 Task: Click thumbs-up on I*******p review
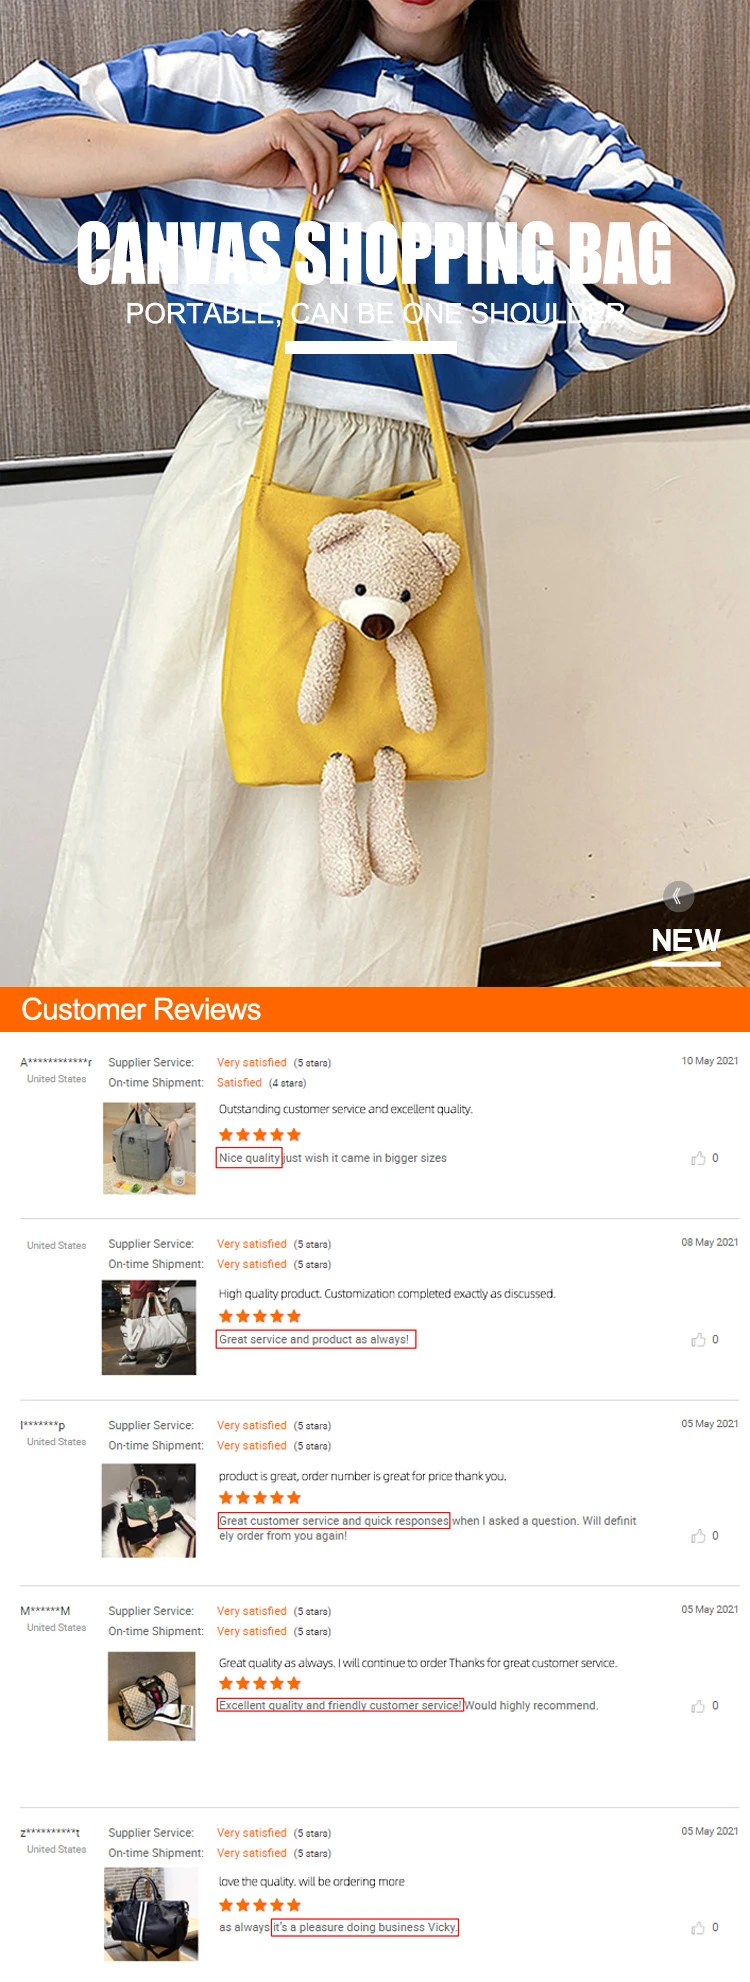coord(698,1536)
